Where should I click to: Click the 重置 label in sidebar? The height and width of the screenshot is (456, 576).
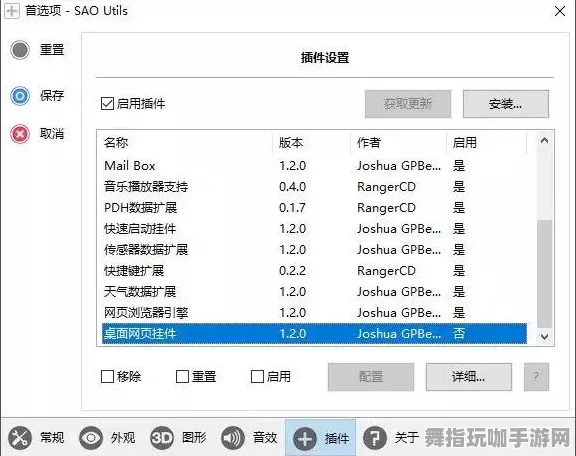pyautogui.click(x=52, y=50)
